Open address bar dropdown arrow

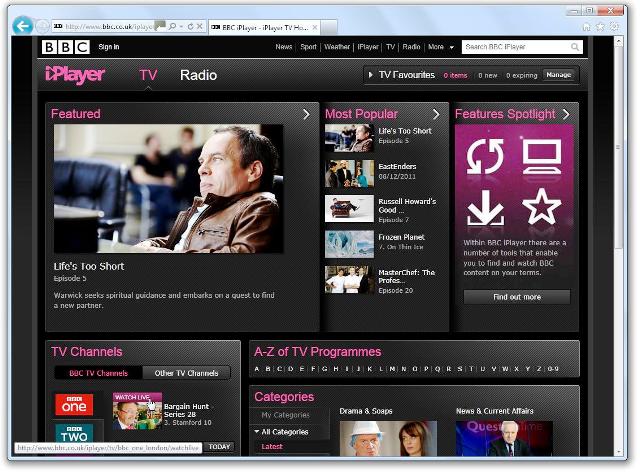click(181, 26)
